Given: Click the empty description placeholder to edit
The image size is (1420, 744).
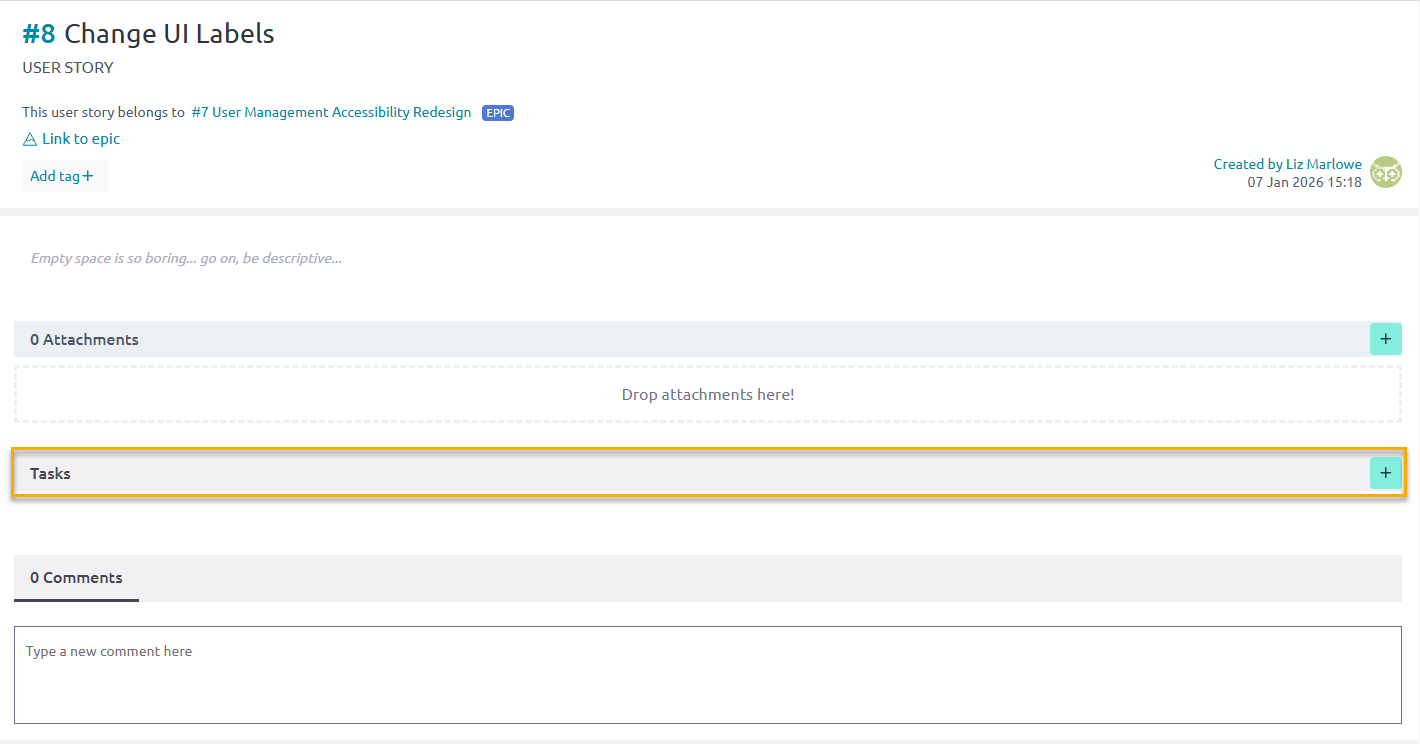Looking at the screenshot, I should (185, 258).
